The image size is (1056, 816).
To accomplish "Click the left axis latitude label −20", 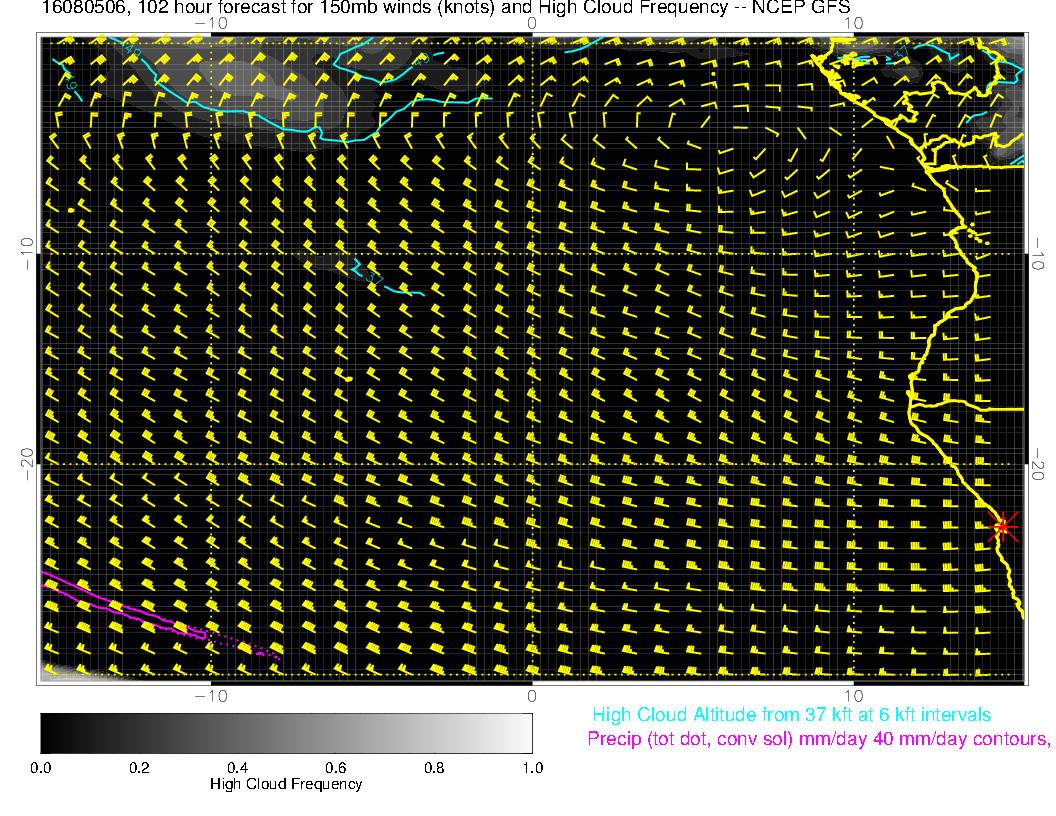I will point(26,463).
